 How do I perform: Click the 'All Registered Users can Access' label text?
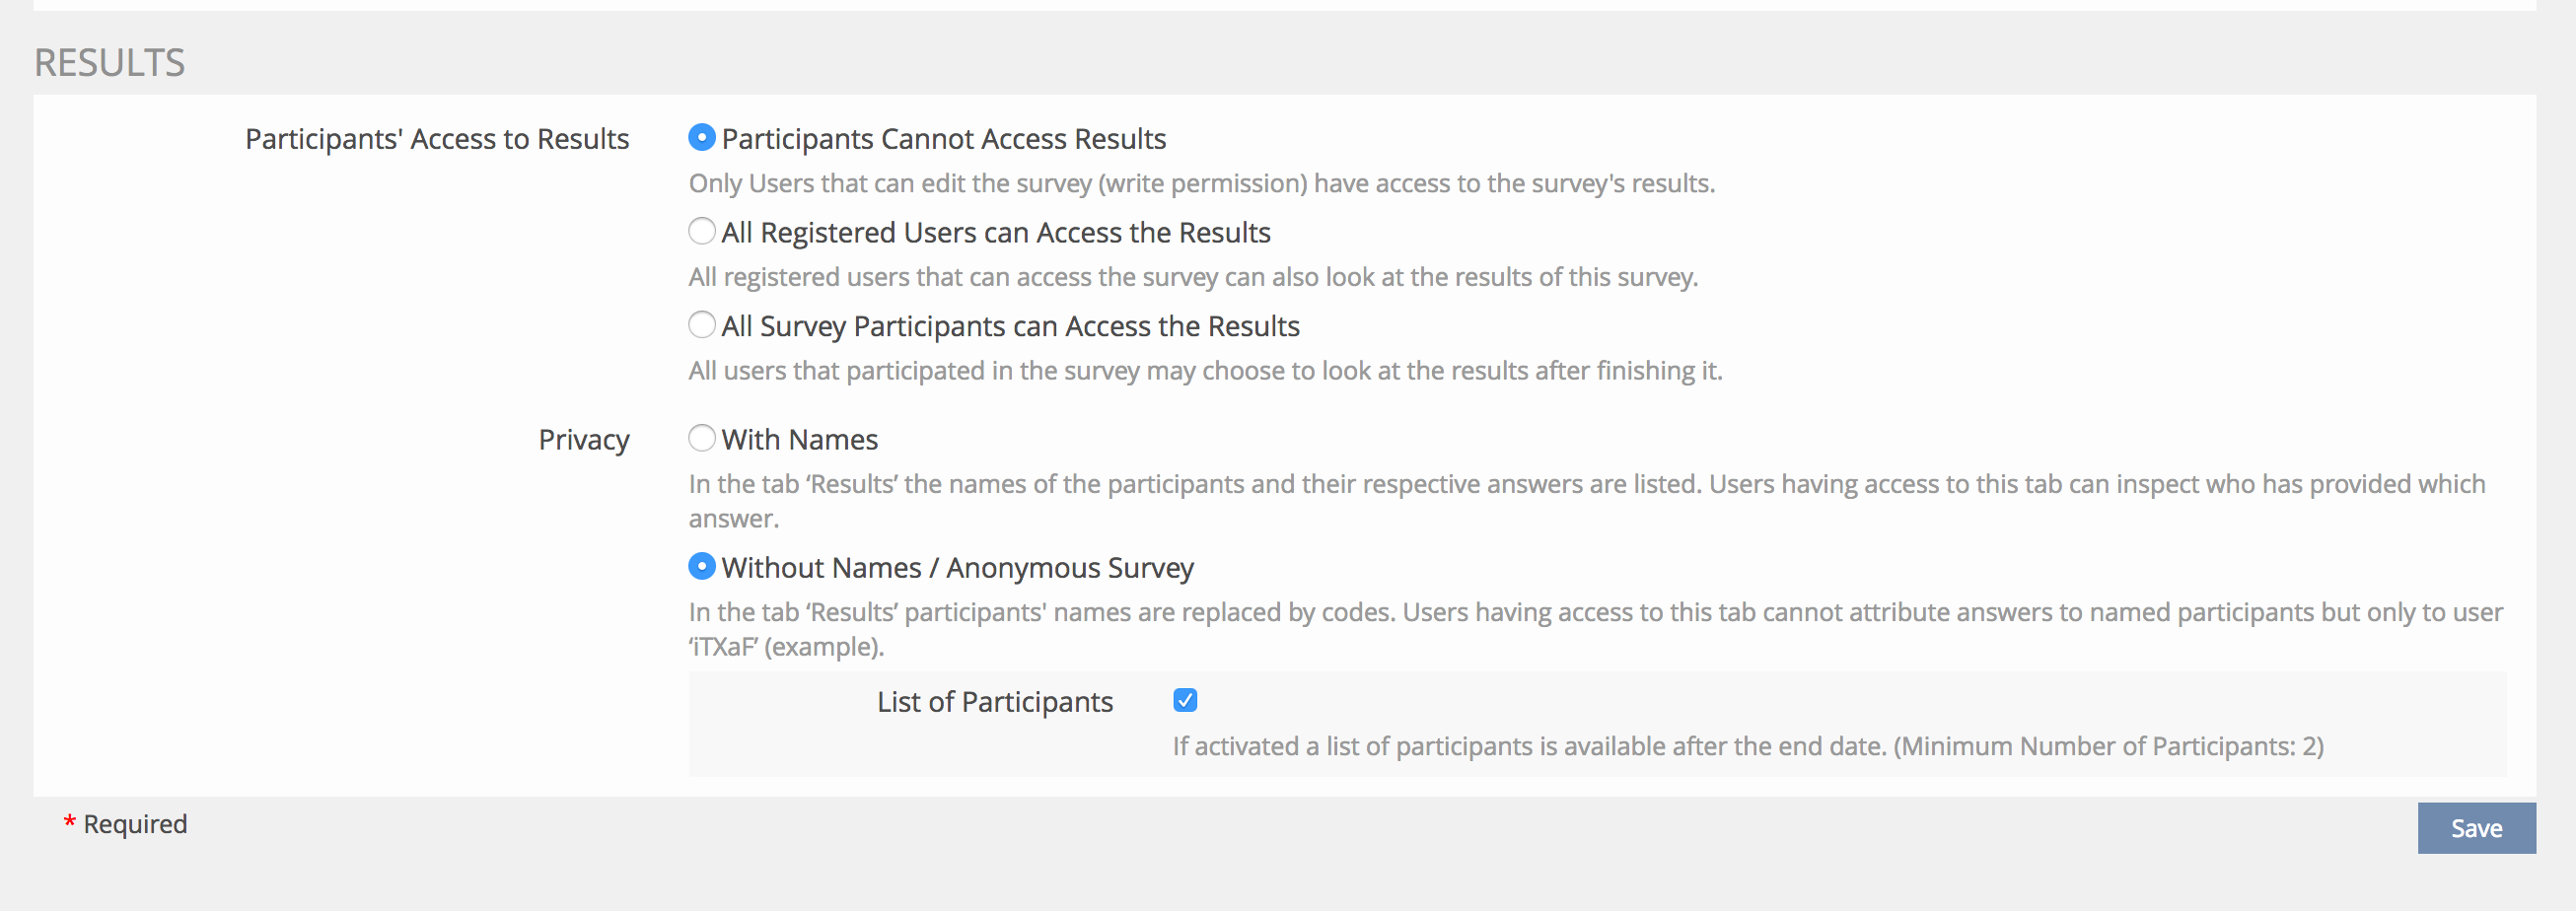coord(995,233)
